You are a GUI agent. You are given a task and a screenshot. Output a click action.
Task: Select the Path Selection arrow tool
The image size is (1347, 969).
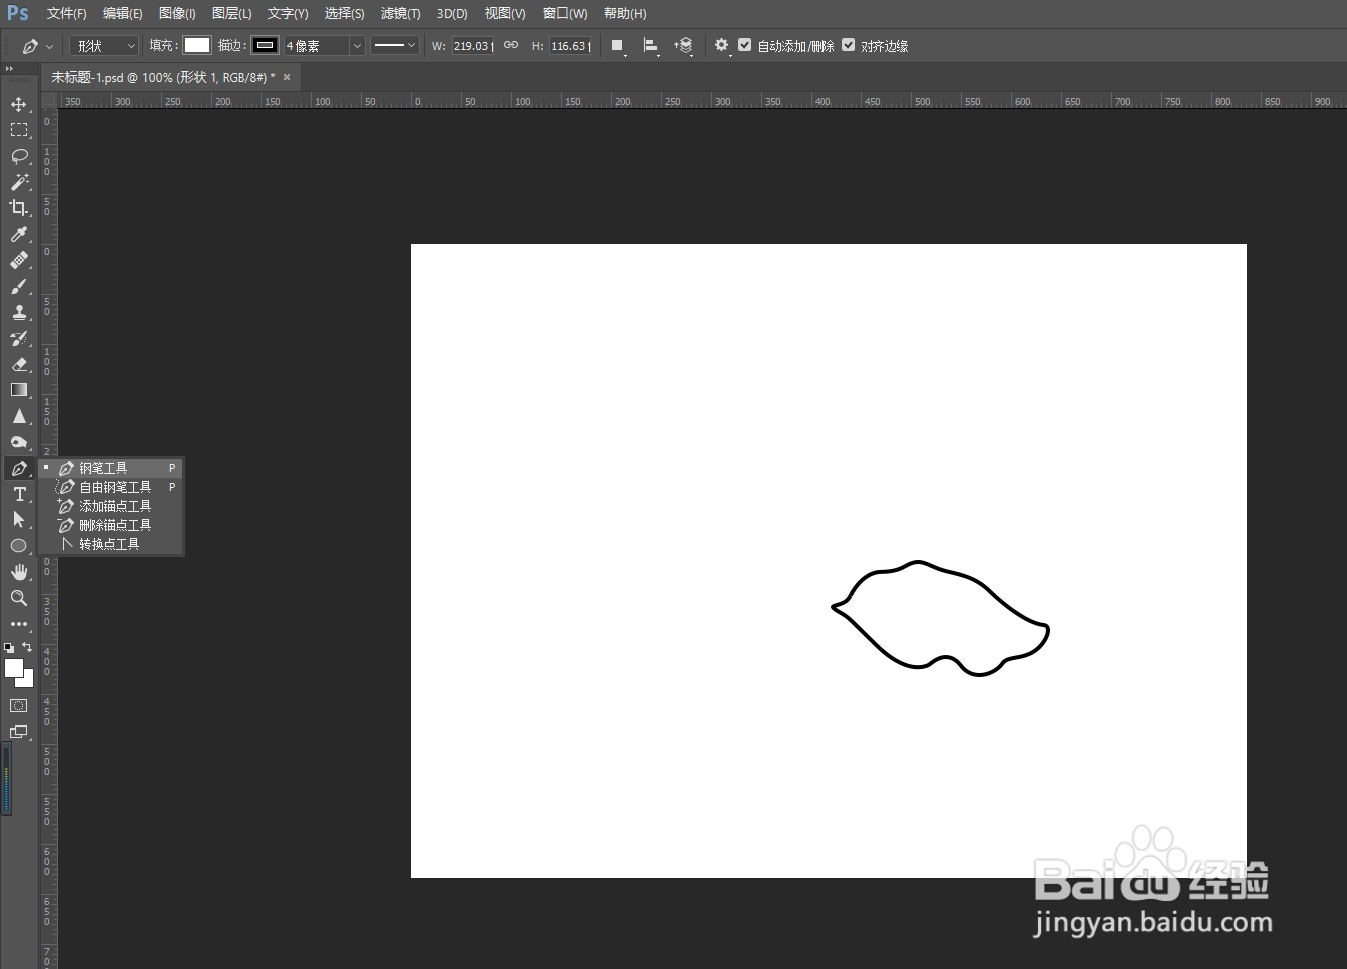pyautogui.click(x=19, y=520)
